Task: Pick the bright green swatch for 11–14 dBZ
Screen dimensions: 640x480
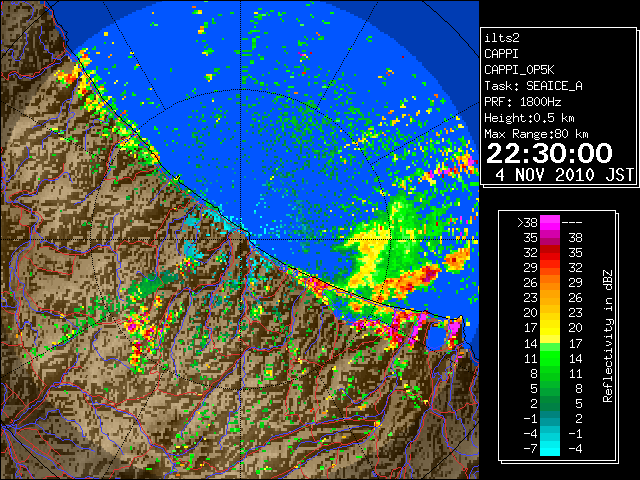Action: [550, 358]
